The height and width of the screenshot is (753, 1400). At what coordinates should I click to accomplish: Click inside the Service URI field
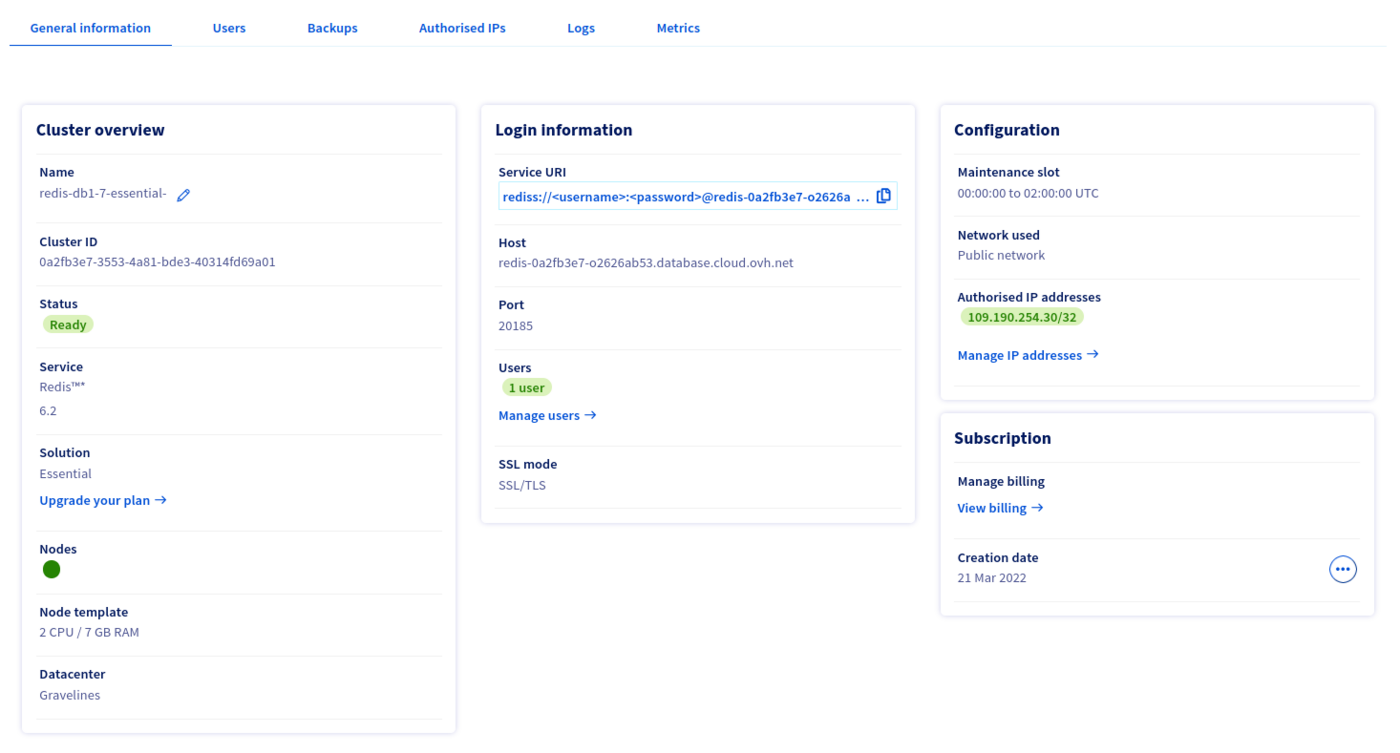tap(680, 197)
